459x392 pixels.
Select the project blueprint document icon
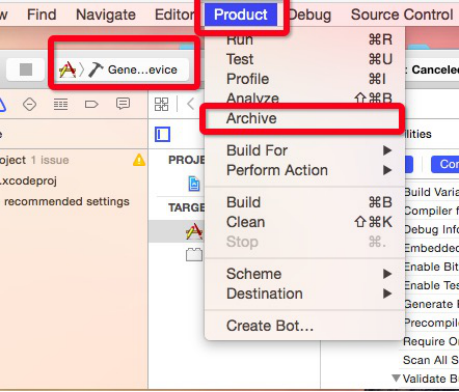pyautogui.click(x=194, y=183)
